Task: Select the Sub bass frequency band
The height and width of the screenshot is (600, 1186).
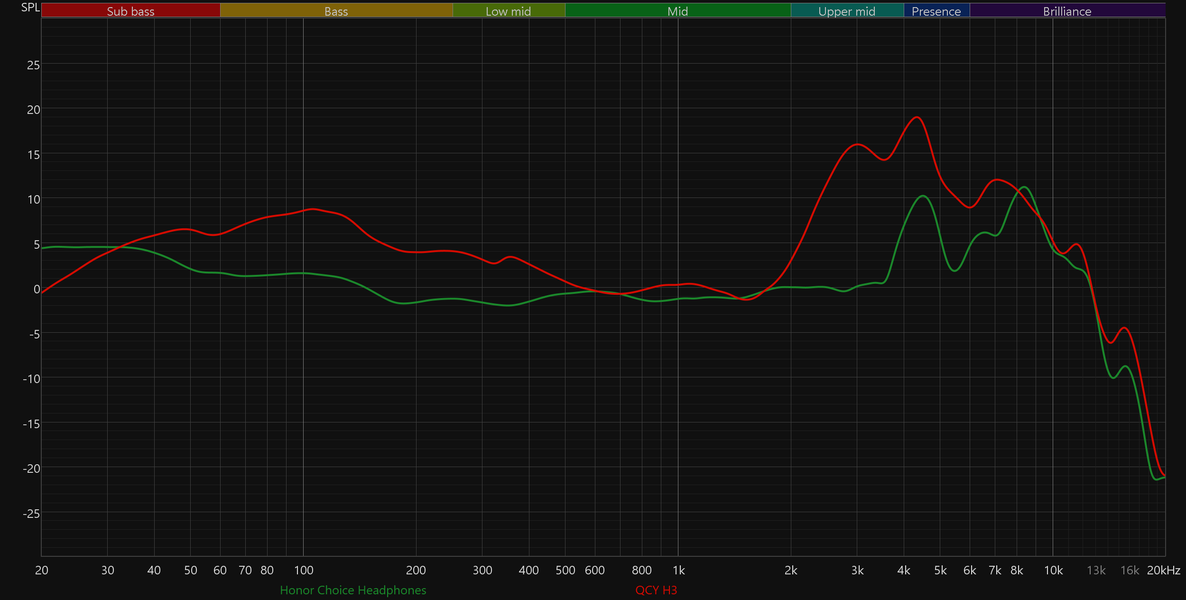Action: (x=131, y=11)
